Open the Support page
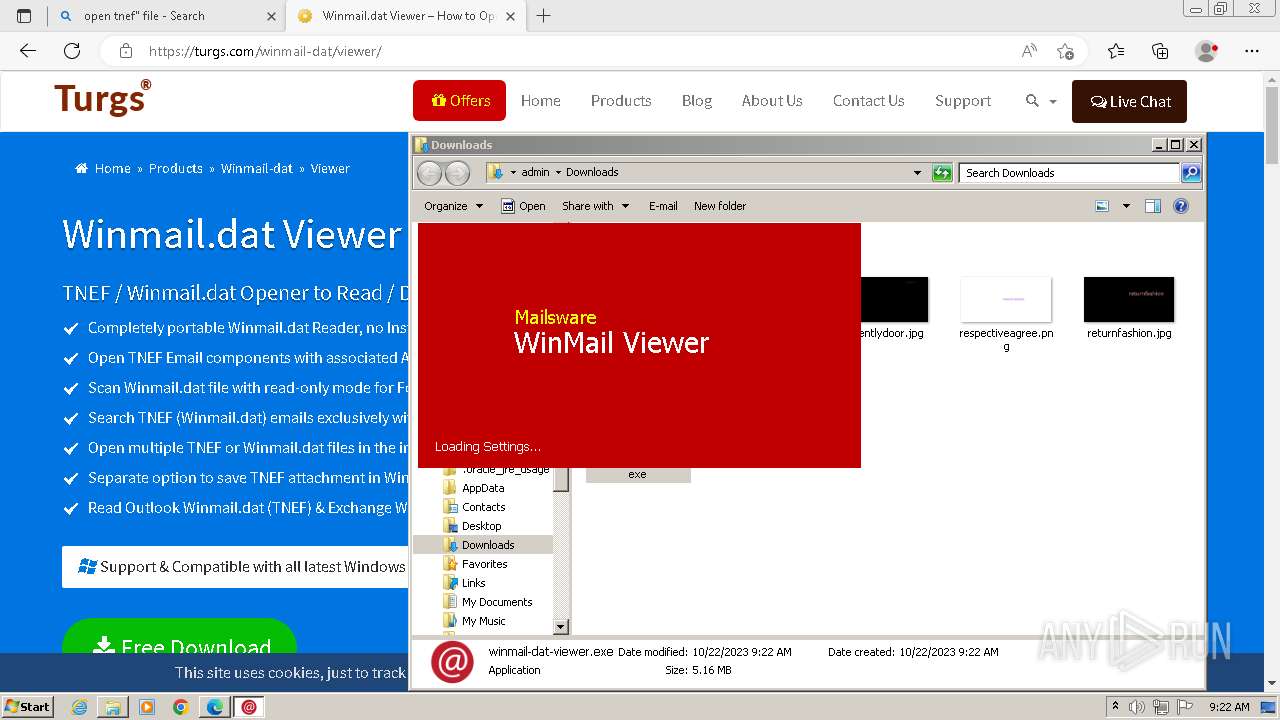Viewport: 1280px width, 720px height. (963, 101)
